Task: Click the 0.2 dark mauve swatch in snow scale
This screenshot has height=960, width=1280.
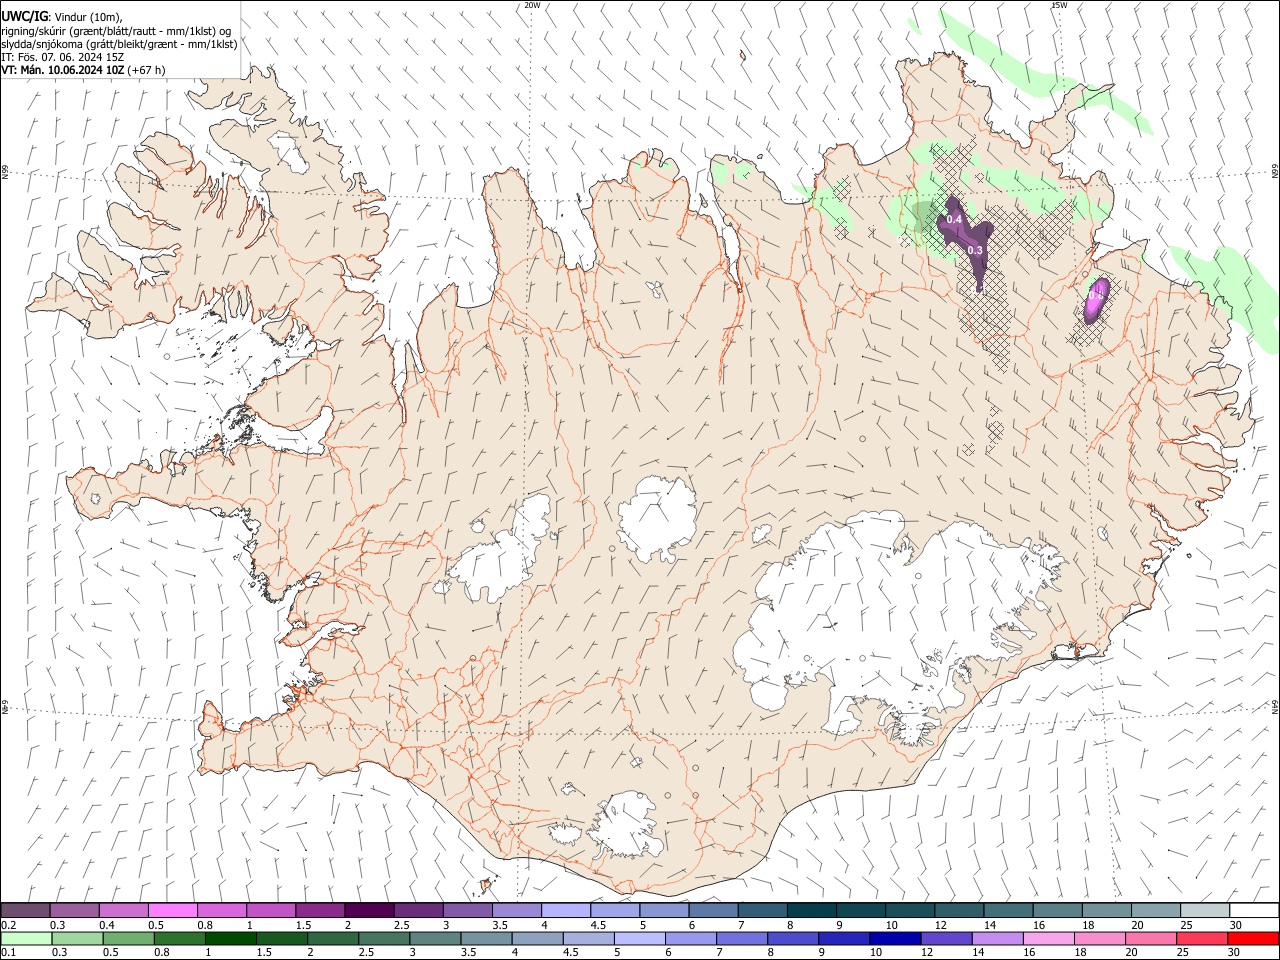Action: tap(25, 910)
